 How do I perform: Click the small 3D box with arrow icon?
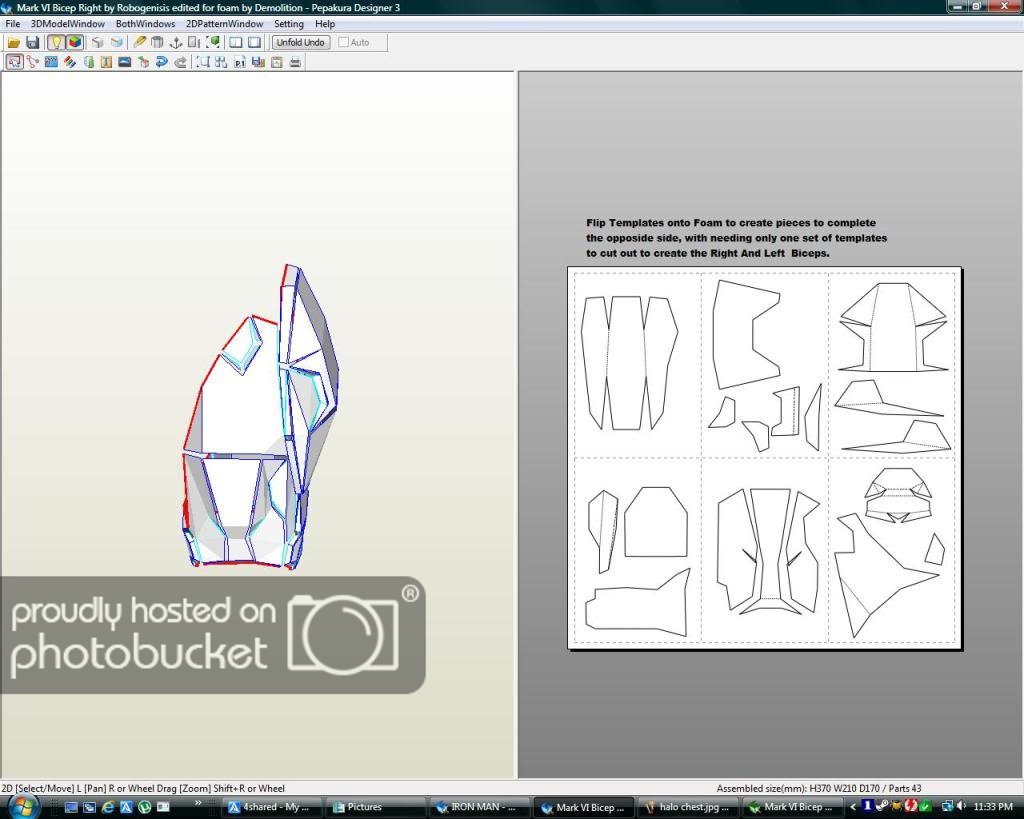coord(144,62)
